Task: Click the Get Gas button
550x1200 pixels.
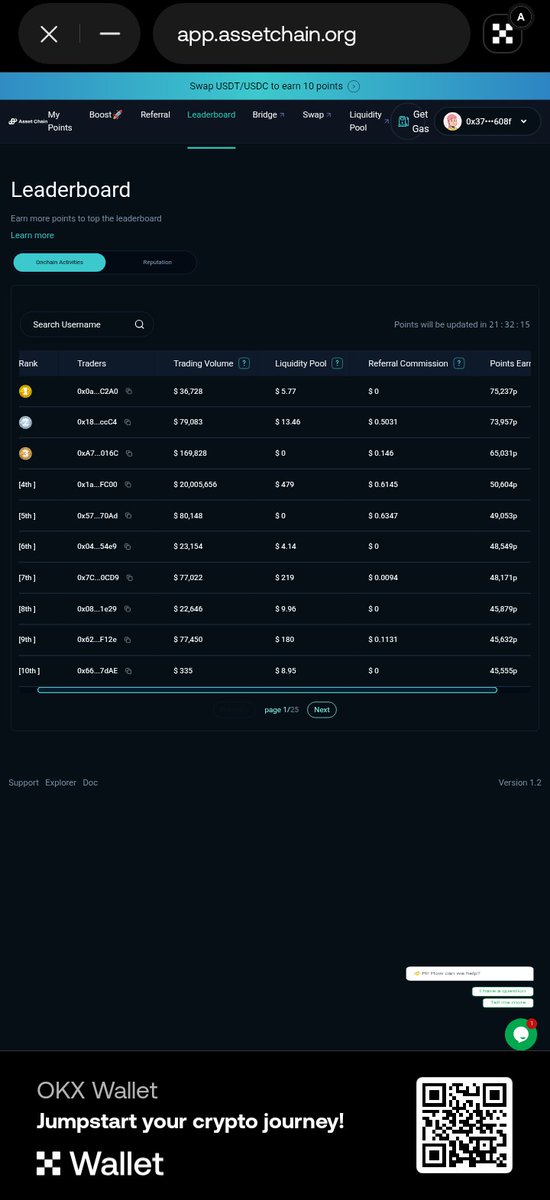Action: point(412,121)
